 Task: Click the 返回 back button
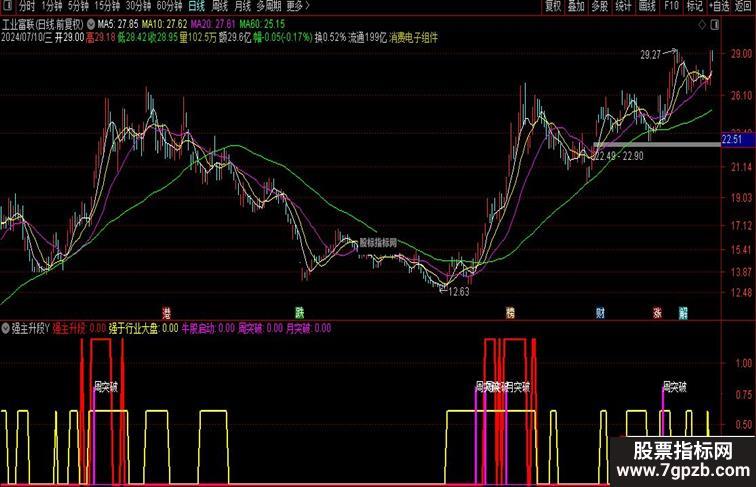pos(743,6)
